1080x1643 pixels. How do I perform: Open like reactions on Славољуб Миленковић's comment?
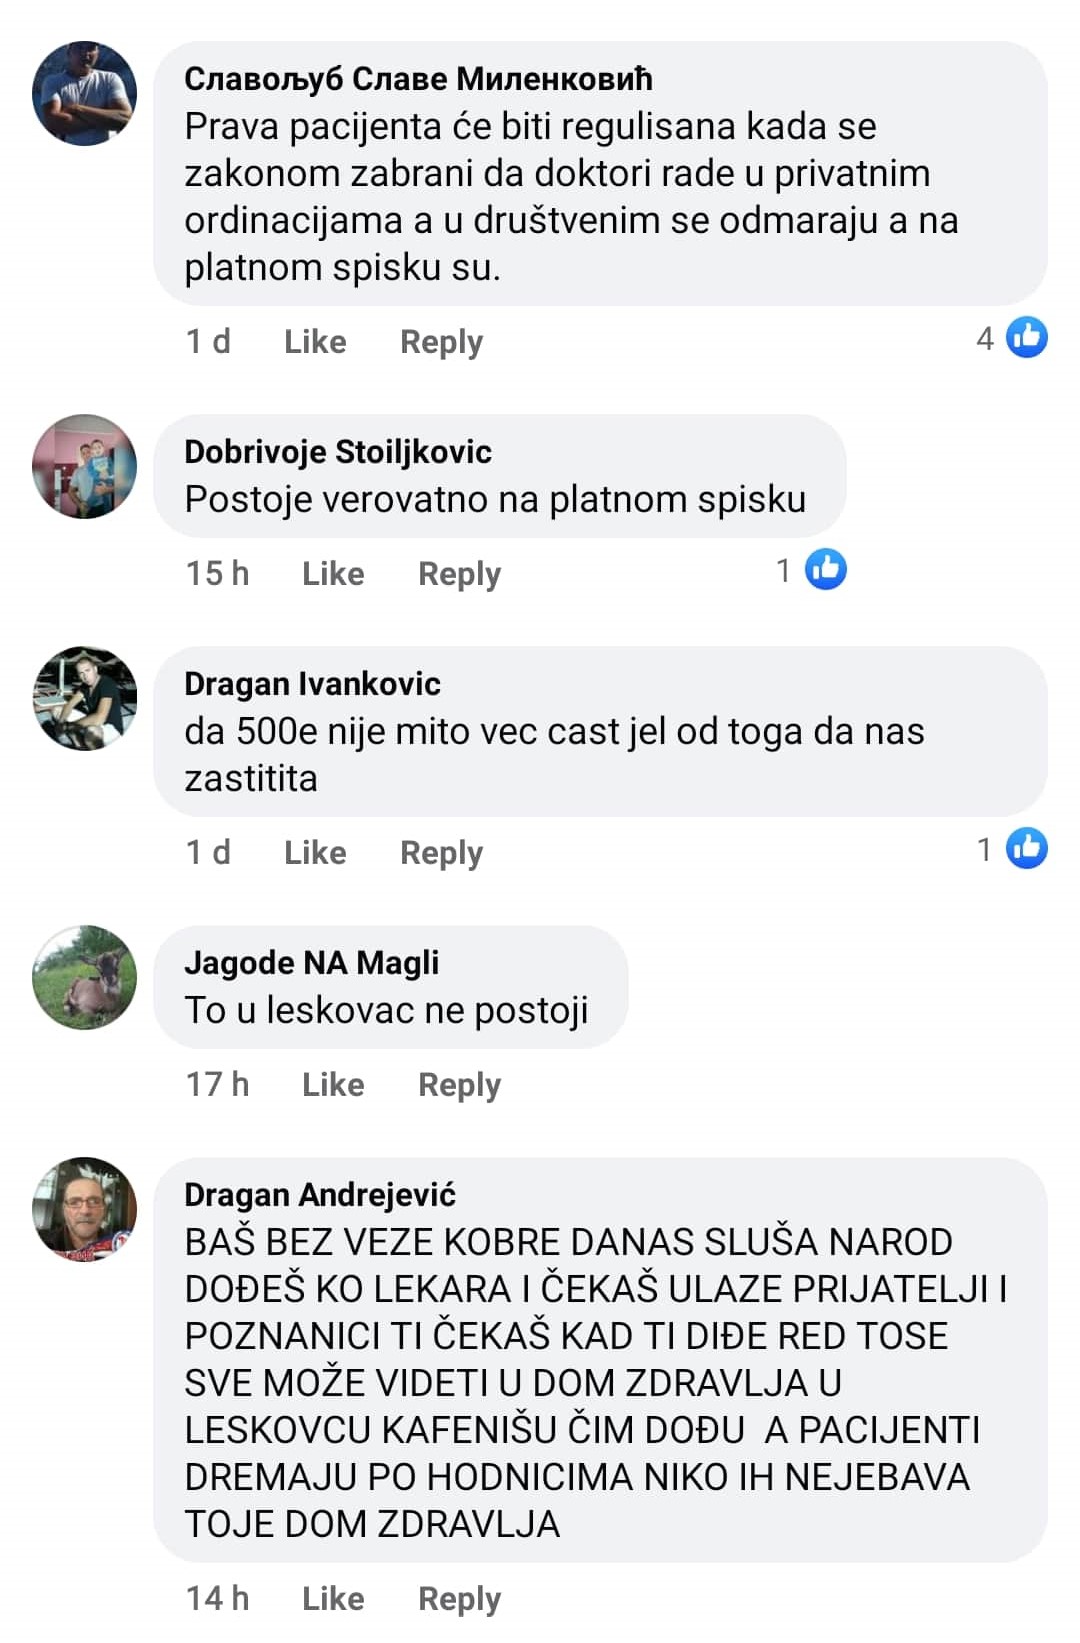click(x=1012, y=338)
